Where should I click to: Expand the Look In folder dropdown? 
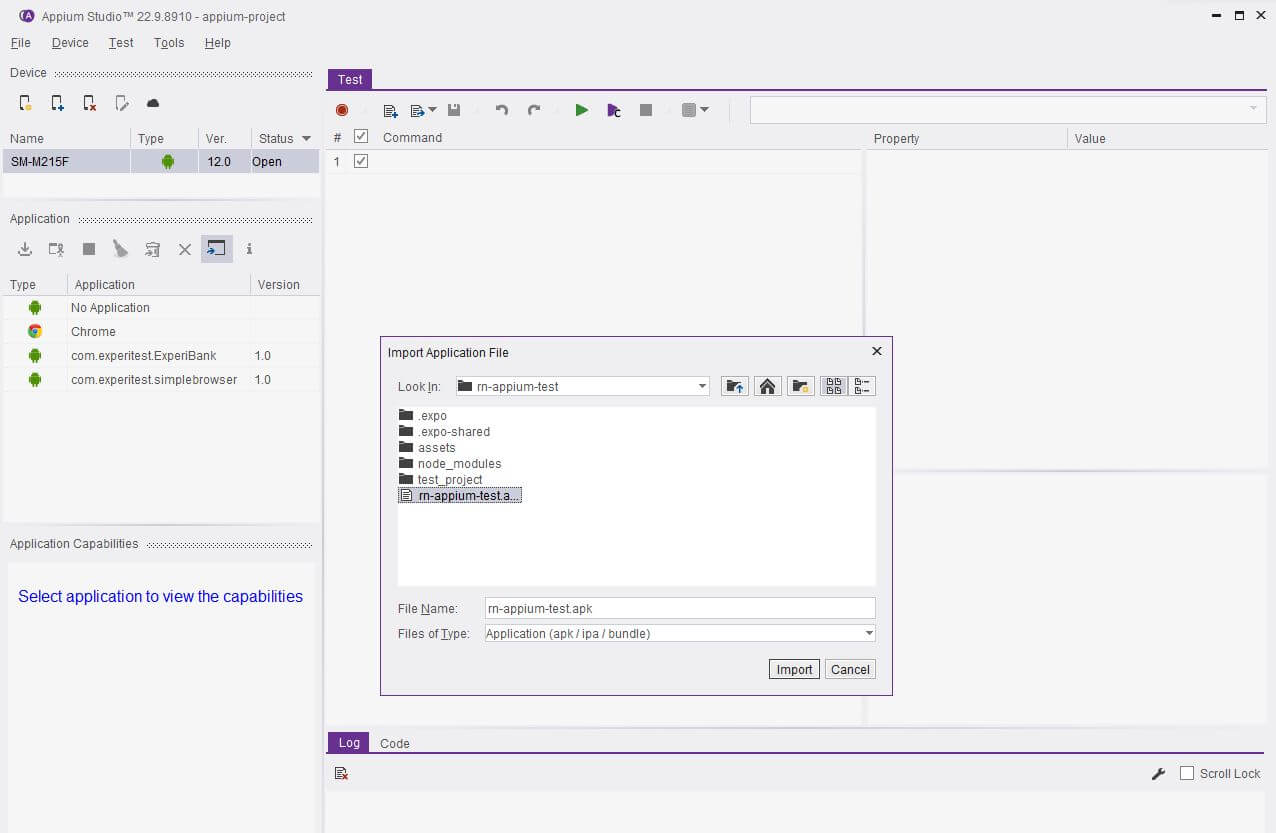click(x=703, y=387)
